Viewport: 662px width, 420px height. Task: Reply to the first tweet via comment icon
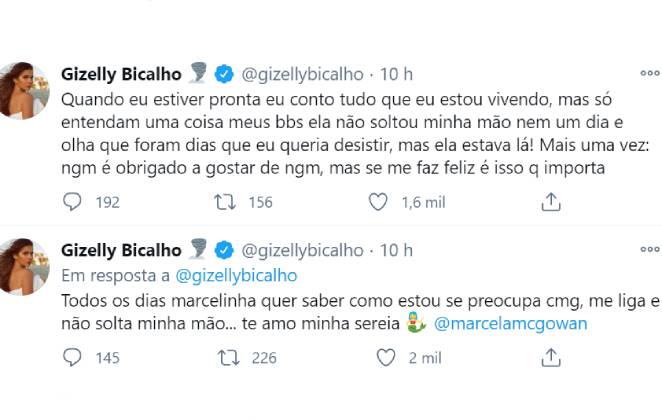coord(72,202)
